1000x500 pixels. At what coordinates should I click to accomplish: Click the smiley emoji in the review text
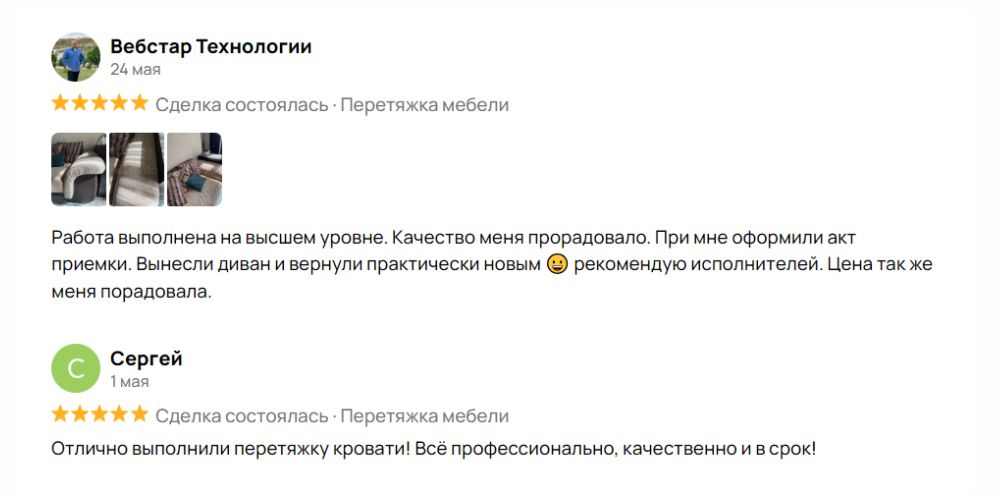tap(558, 265)
